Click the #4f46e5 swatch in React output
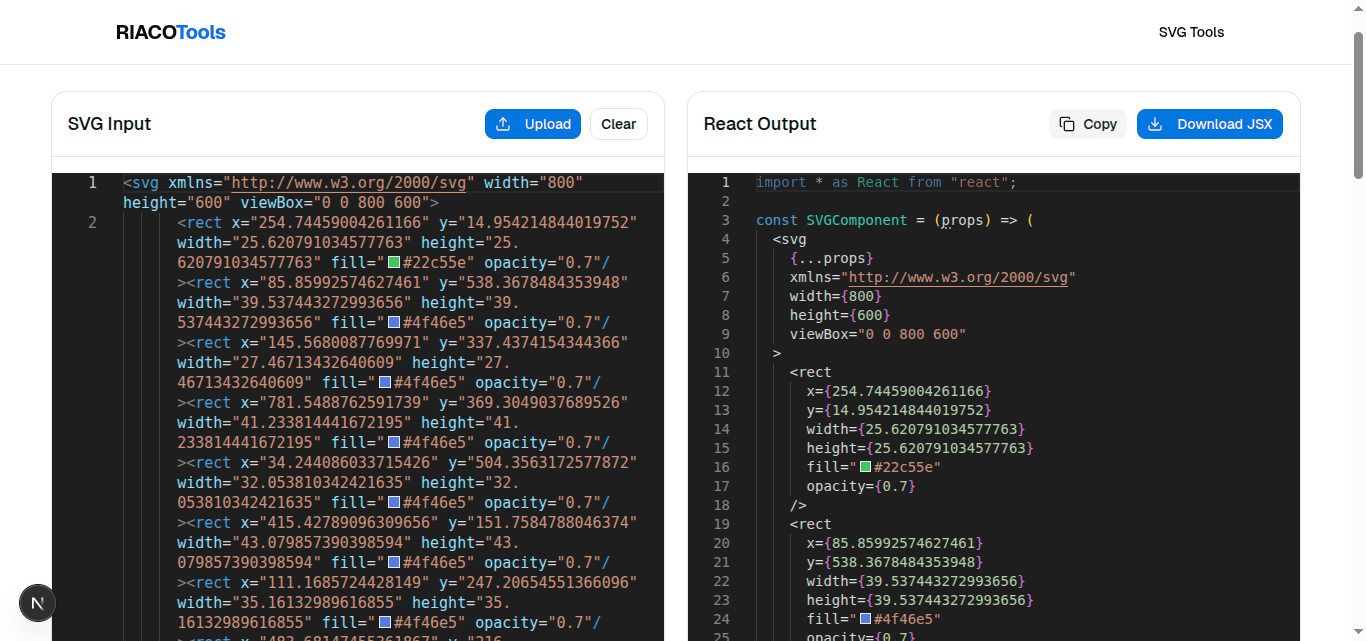This screenshot has width=1366, height=641. [x=865, y=619]
